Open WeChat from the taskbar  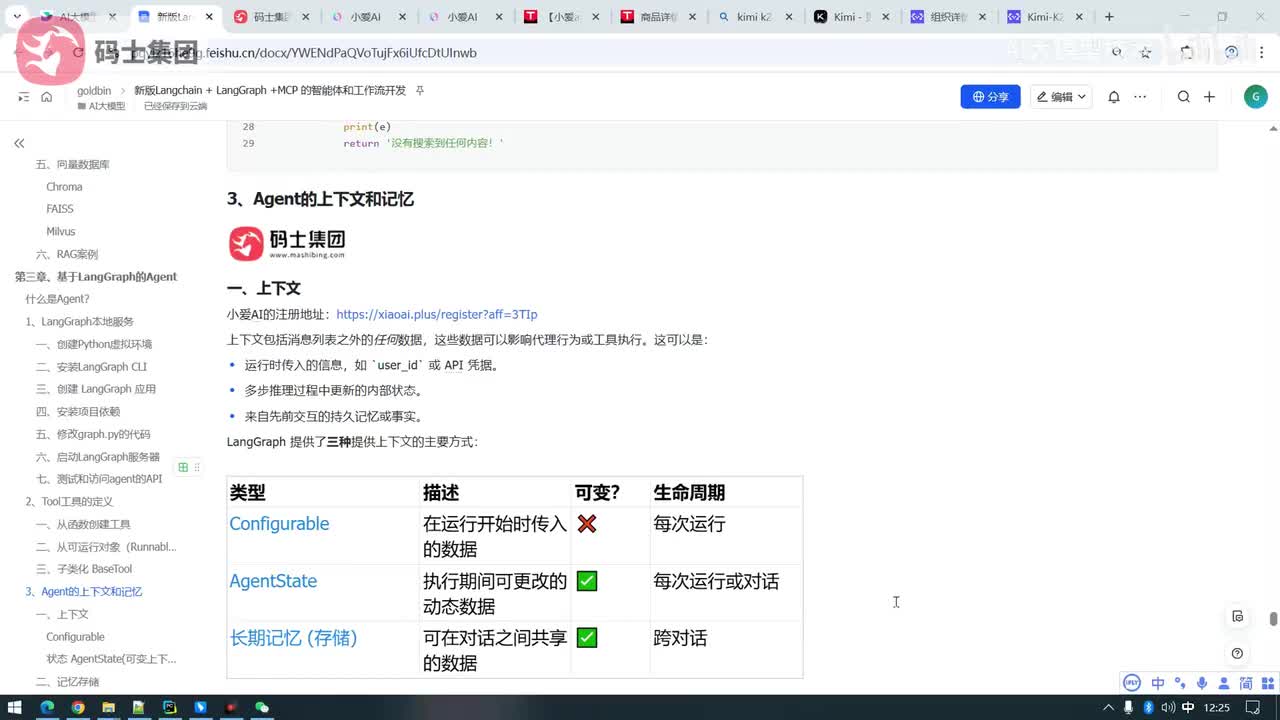click(x=262, y=708)
